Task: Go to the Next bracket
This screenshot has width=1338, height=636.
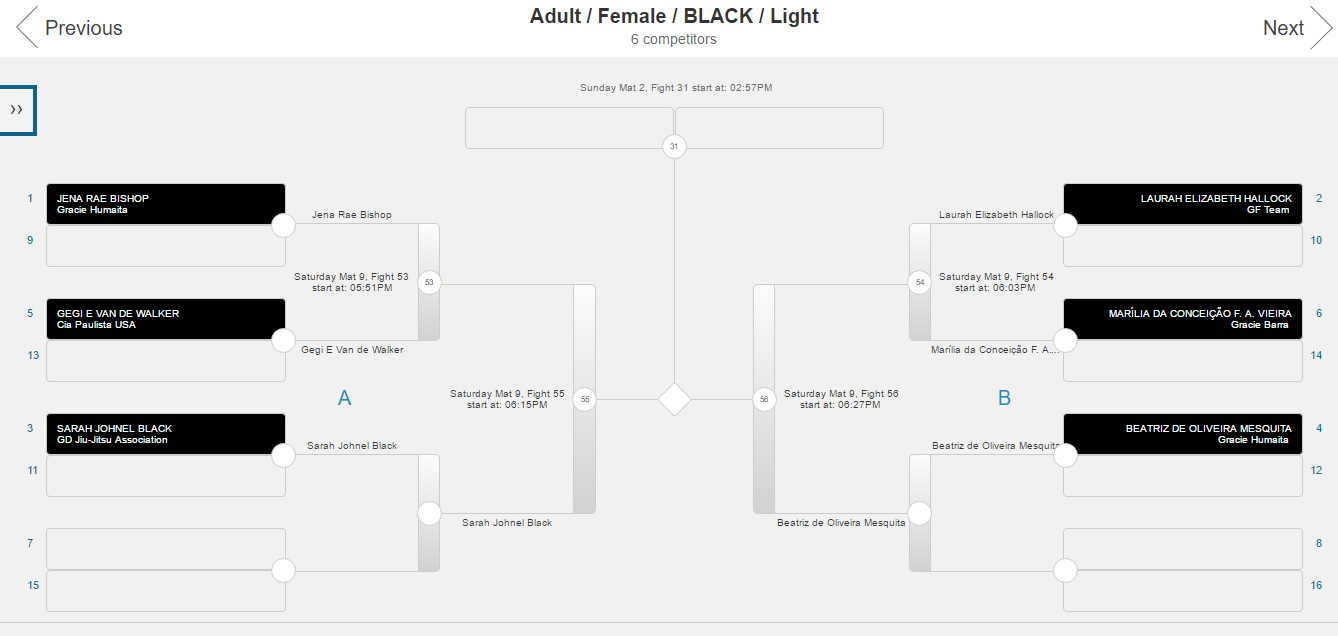Action: click(x=1296, y=28)
